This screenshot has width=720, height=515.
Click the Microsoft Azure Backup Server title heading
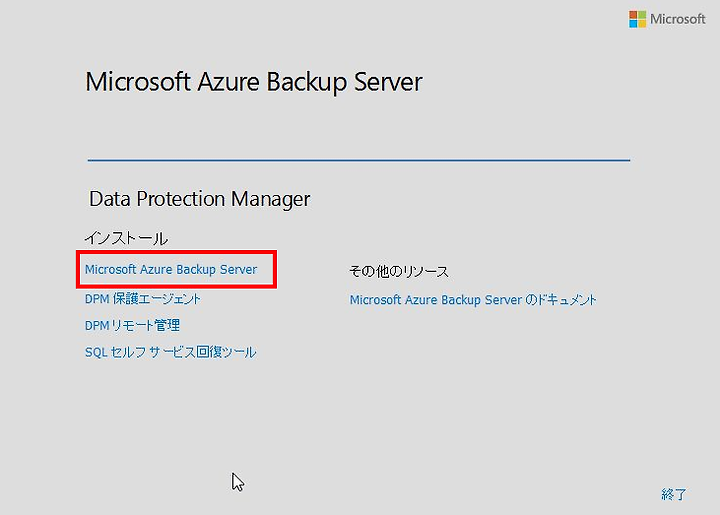click(x=254, y=82)
